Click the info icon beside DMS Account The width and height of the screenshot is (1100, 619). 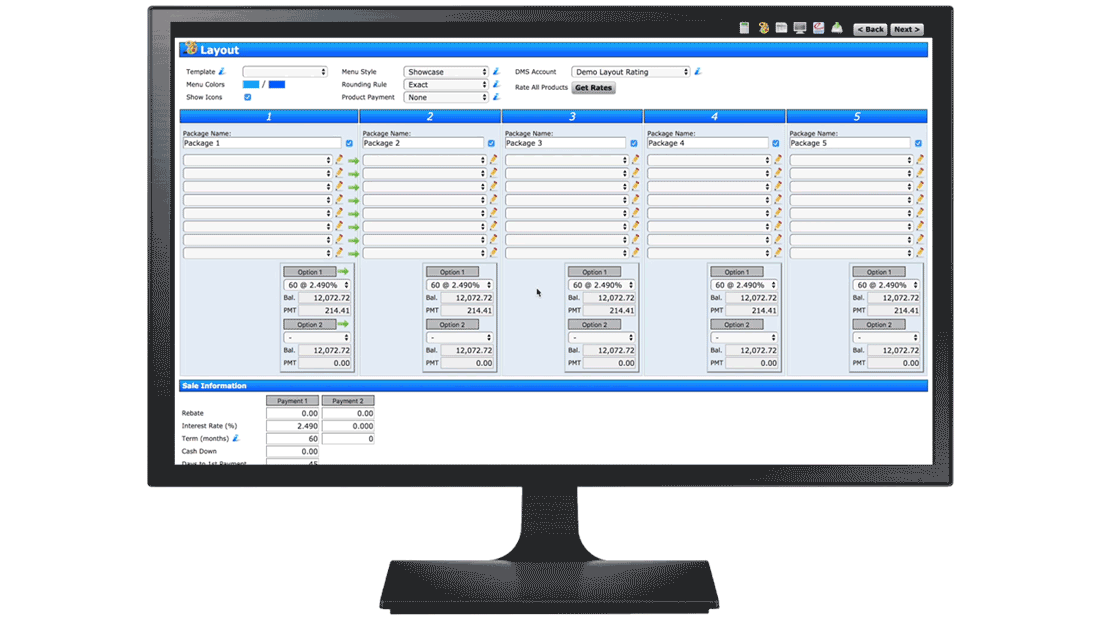[x=697, y=71]
